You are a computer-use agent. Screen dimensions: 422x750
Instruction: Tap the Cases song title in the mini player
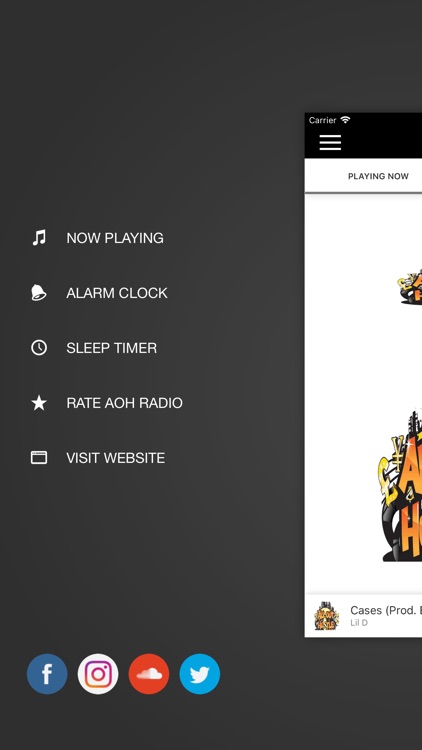coord(386,610)
